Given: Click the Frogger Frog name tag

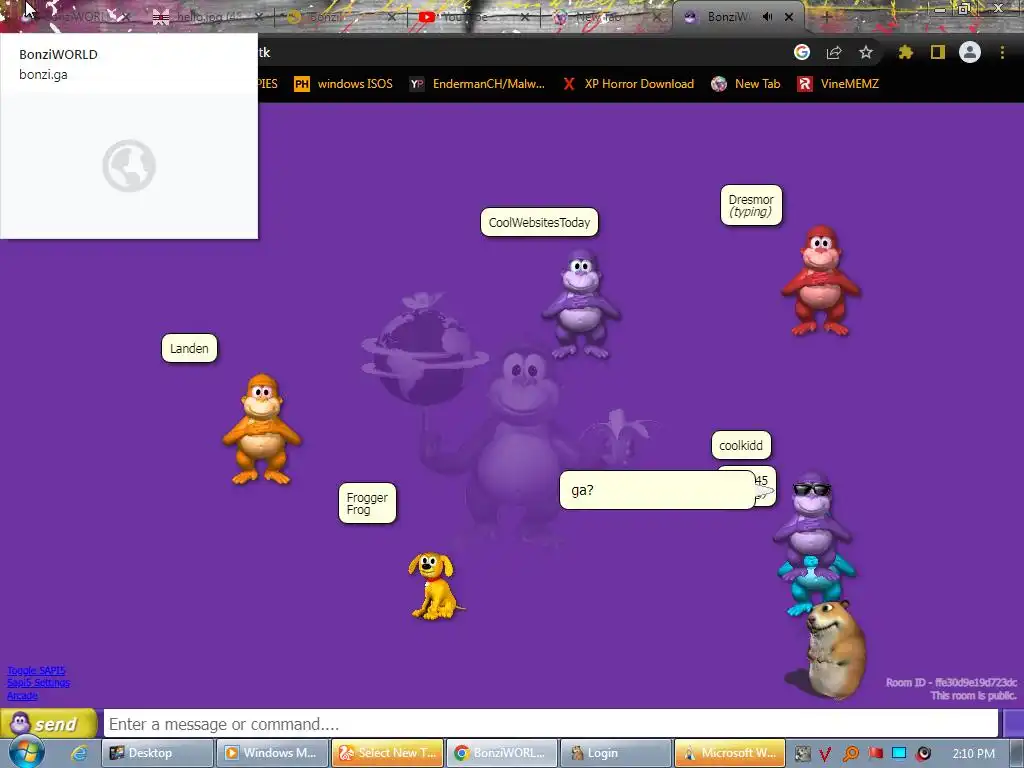Looking at the screenshot, I should pyautogui.click(x=367, y=503).
